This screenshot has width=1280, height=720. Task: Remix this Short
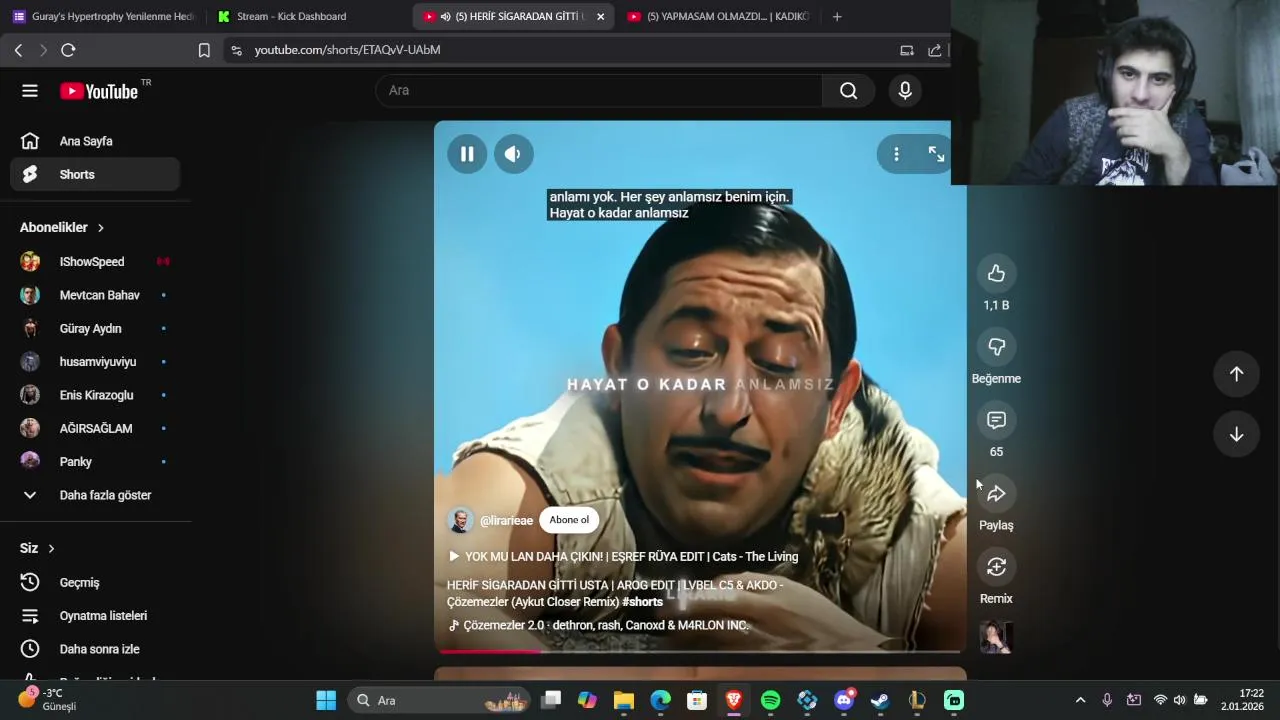coord(996,567)
